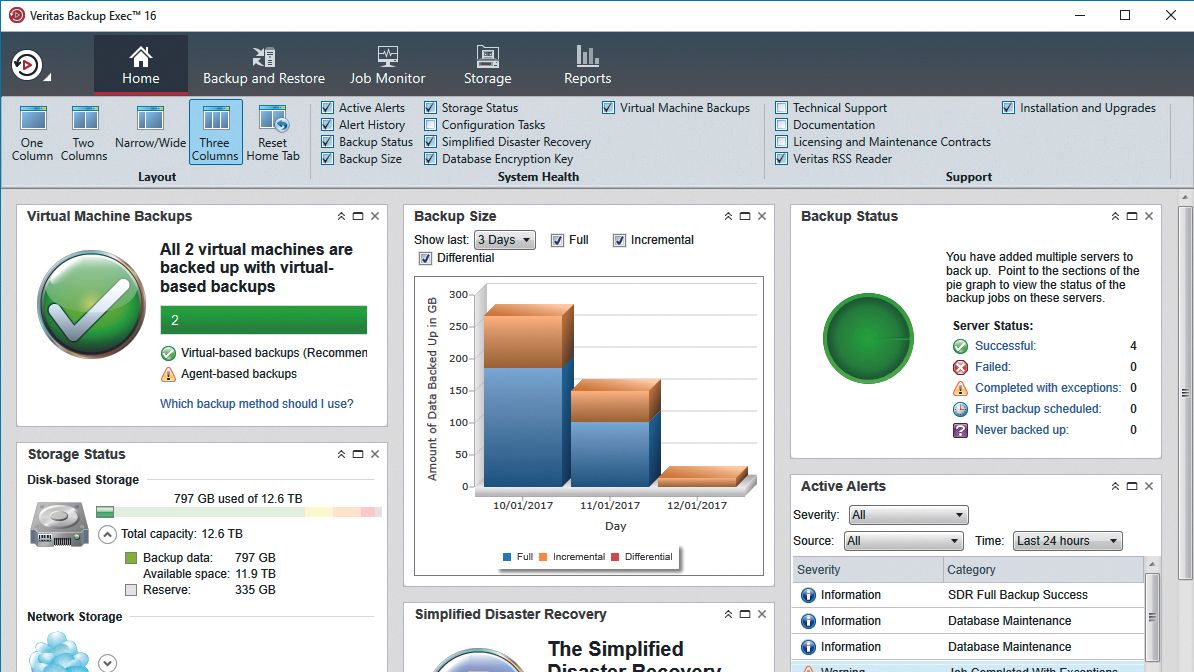Open the Backup Exec round application button

point(27,65)
